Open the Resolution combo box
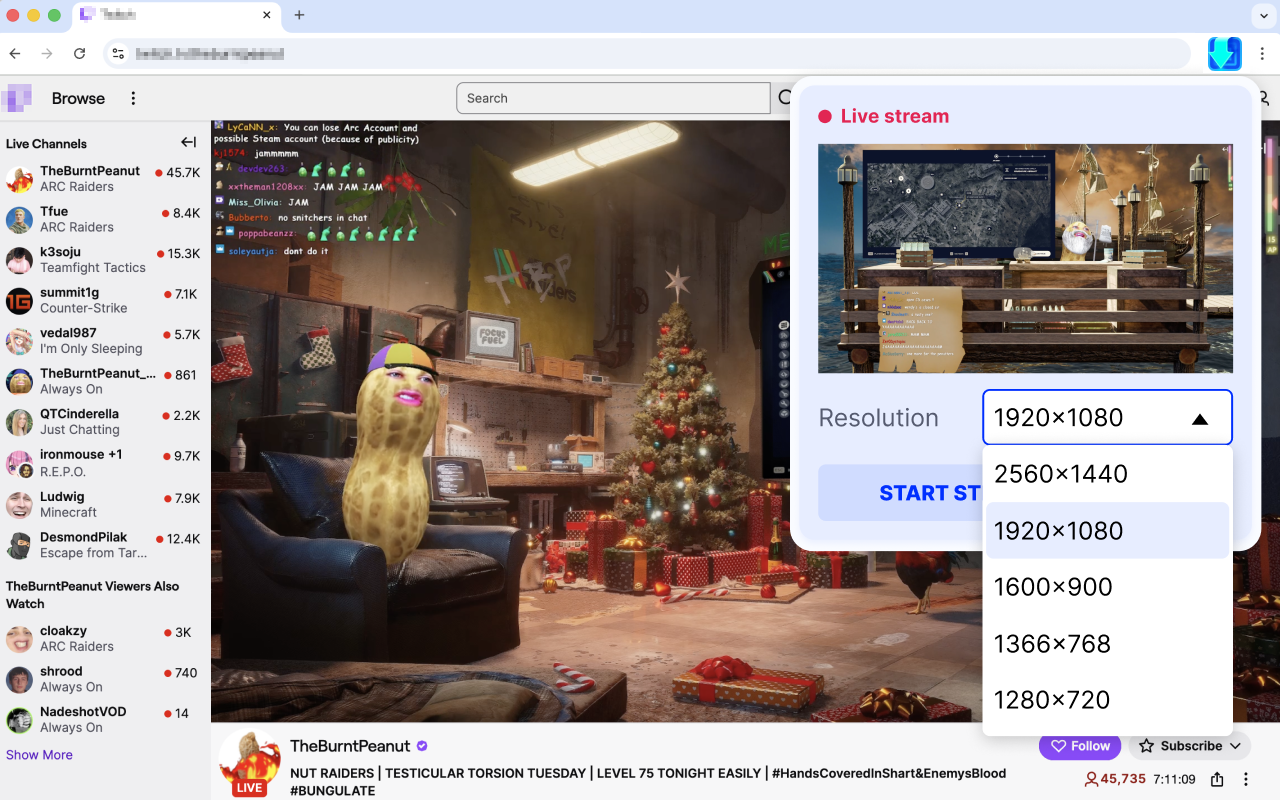This screenshot has width=1280, height=800. [x=1107, y=417]
